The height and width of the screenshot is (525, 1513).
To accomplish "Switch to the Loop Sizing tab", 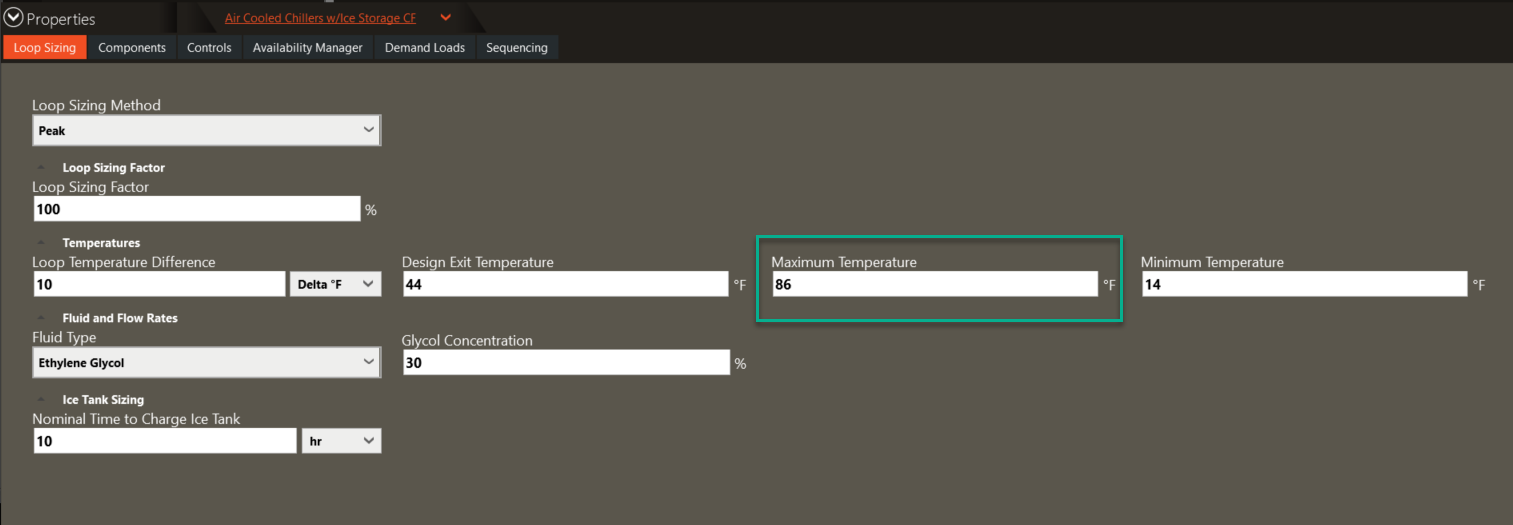I will coord(45,47).
